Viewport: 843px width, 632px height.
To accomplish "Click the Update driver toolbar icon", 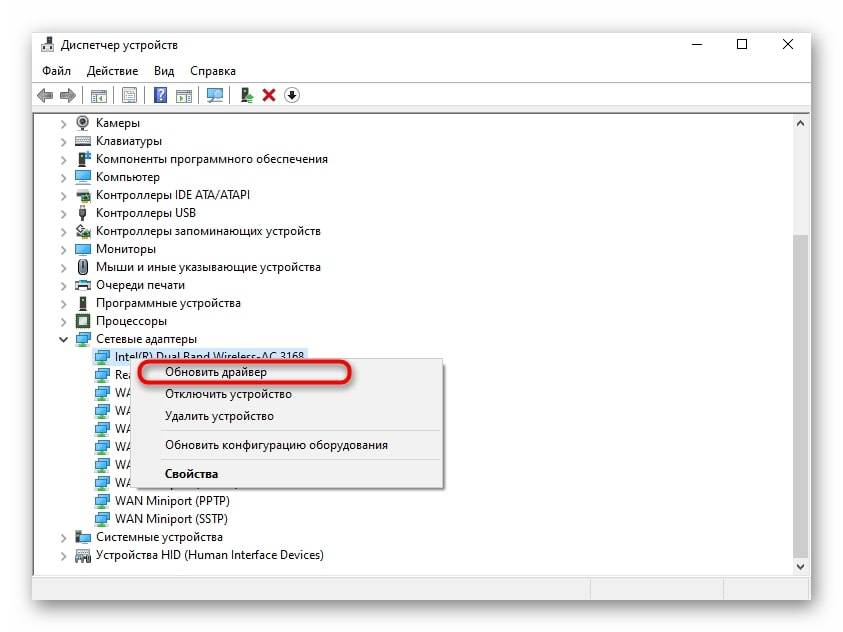I will (246, 95).
